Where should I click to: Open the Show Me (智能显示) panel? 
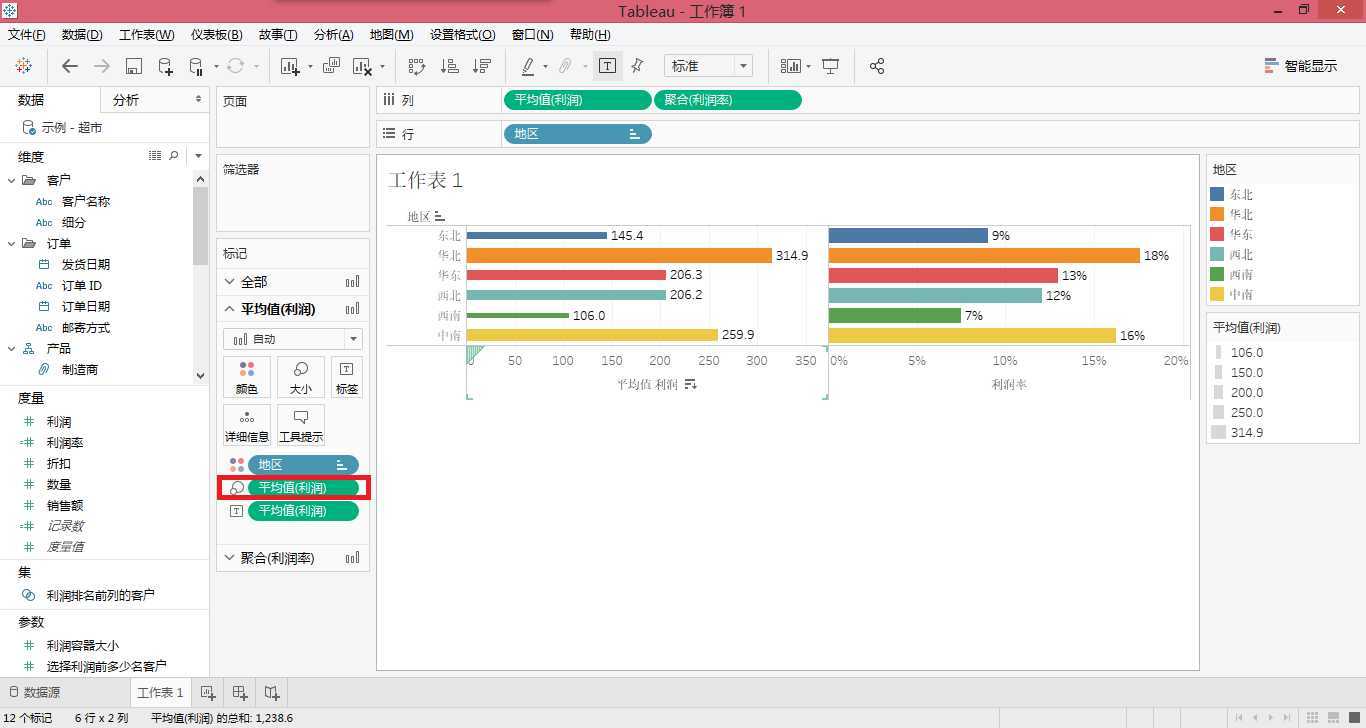[1300, 66]
